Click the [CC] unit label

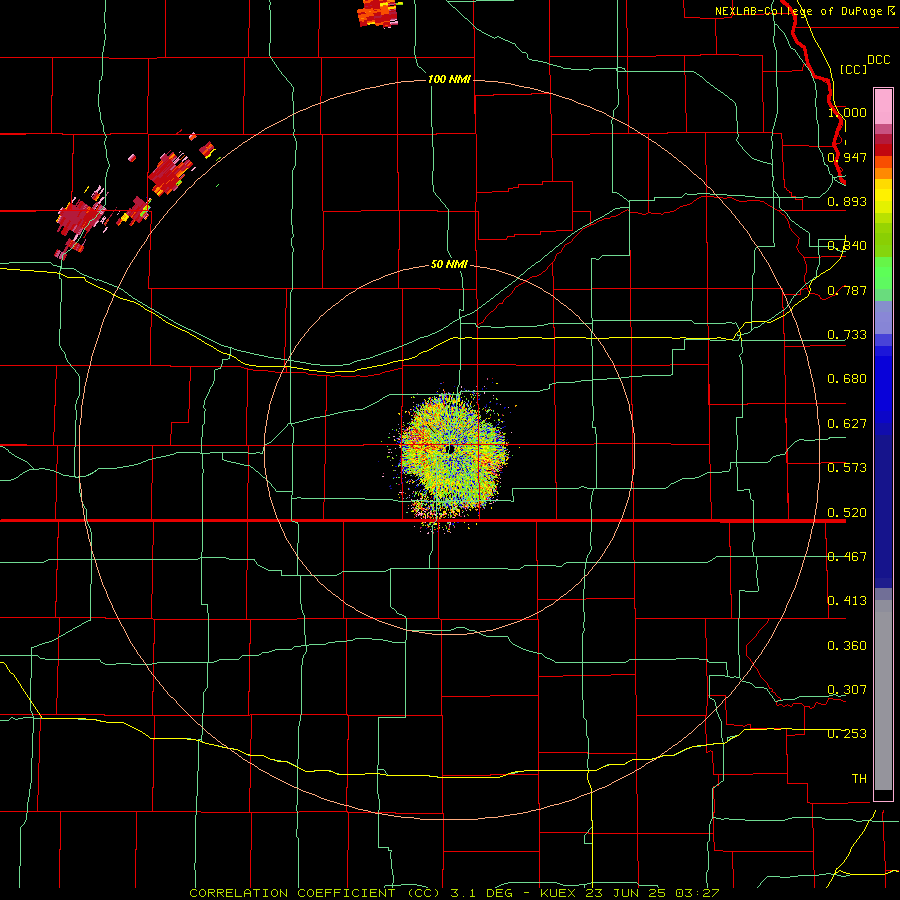853,69
